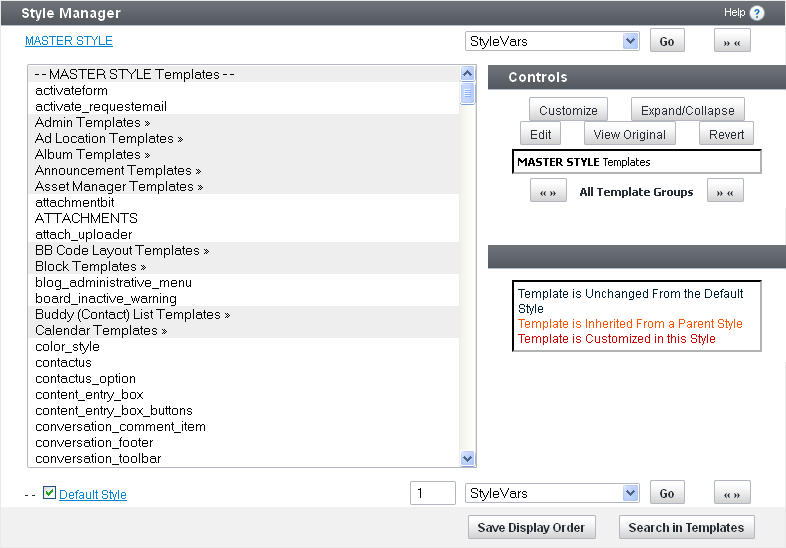Click Search in Templates button
Viewport: 786px width, 548px height.
[686, 527]
